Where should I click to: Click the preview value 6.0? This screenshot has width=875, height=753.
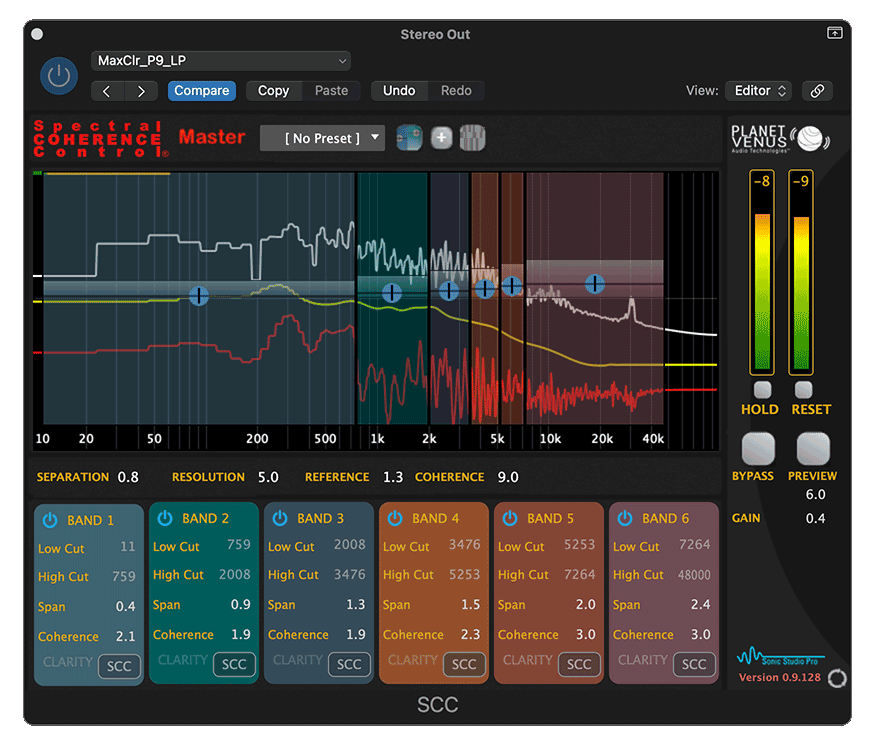(x=815, y=495)
